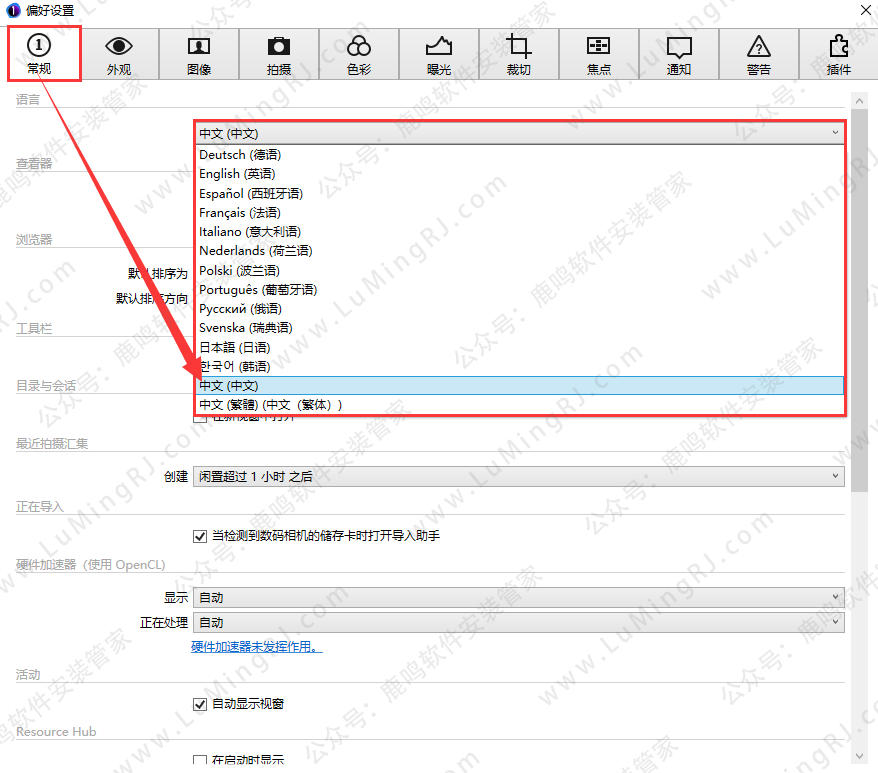Switch to the 插件 (Plugins) tab
Screen dimensions: 878x773
[838, 54]
